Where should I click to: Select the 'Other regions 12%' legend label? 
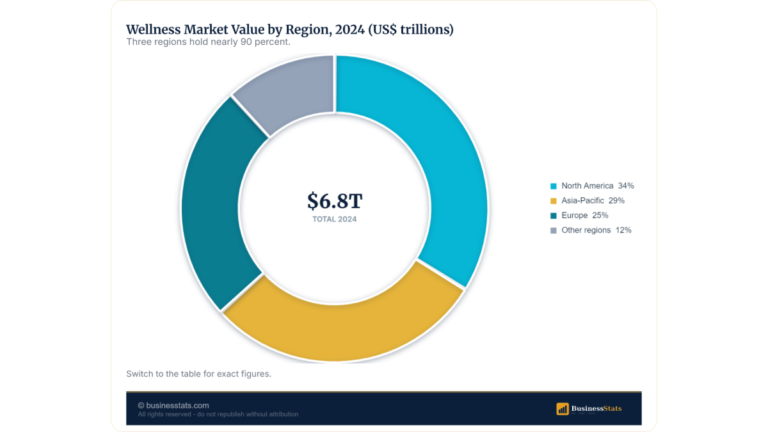596,230
